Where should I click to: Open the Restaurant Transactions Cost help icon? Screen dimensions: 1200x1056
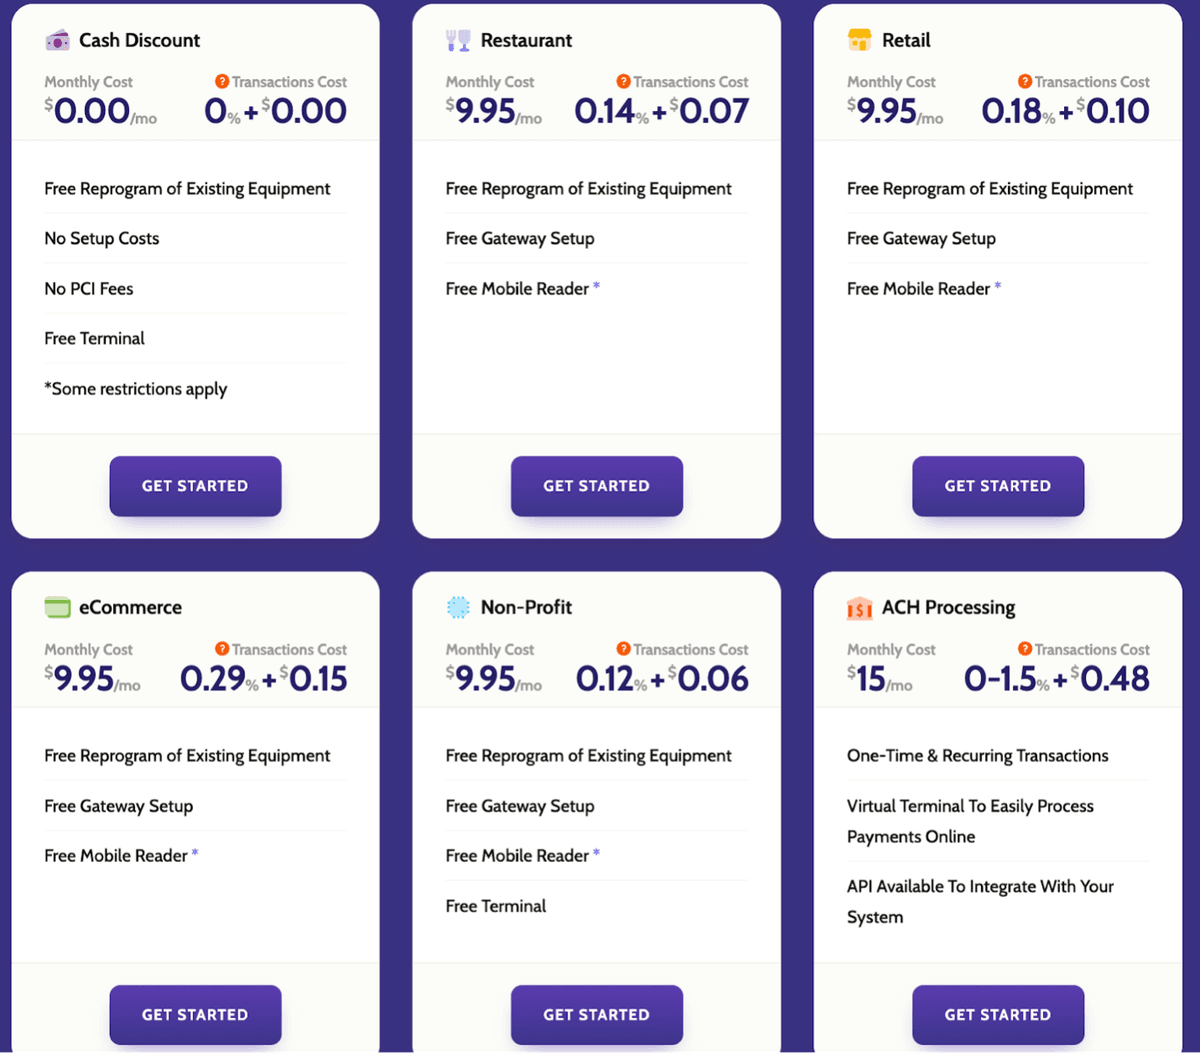tap(623, 81)
